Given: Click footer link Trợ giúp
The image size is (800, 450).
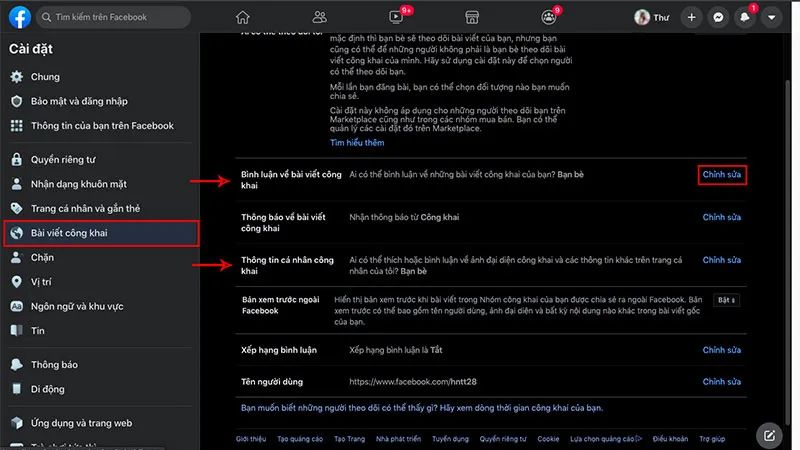Looking at the screenshot, I should [712, 439].
